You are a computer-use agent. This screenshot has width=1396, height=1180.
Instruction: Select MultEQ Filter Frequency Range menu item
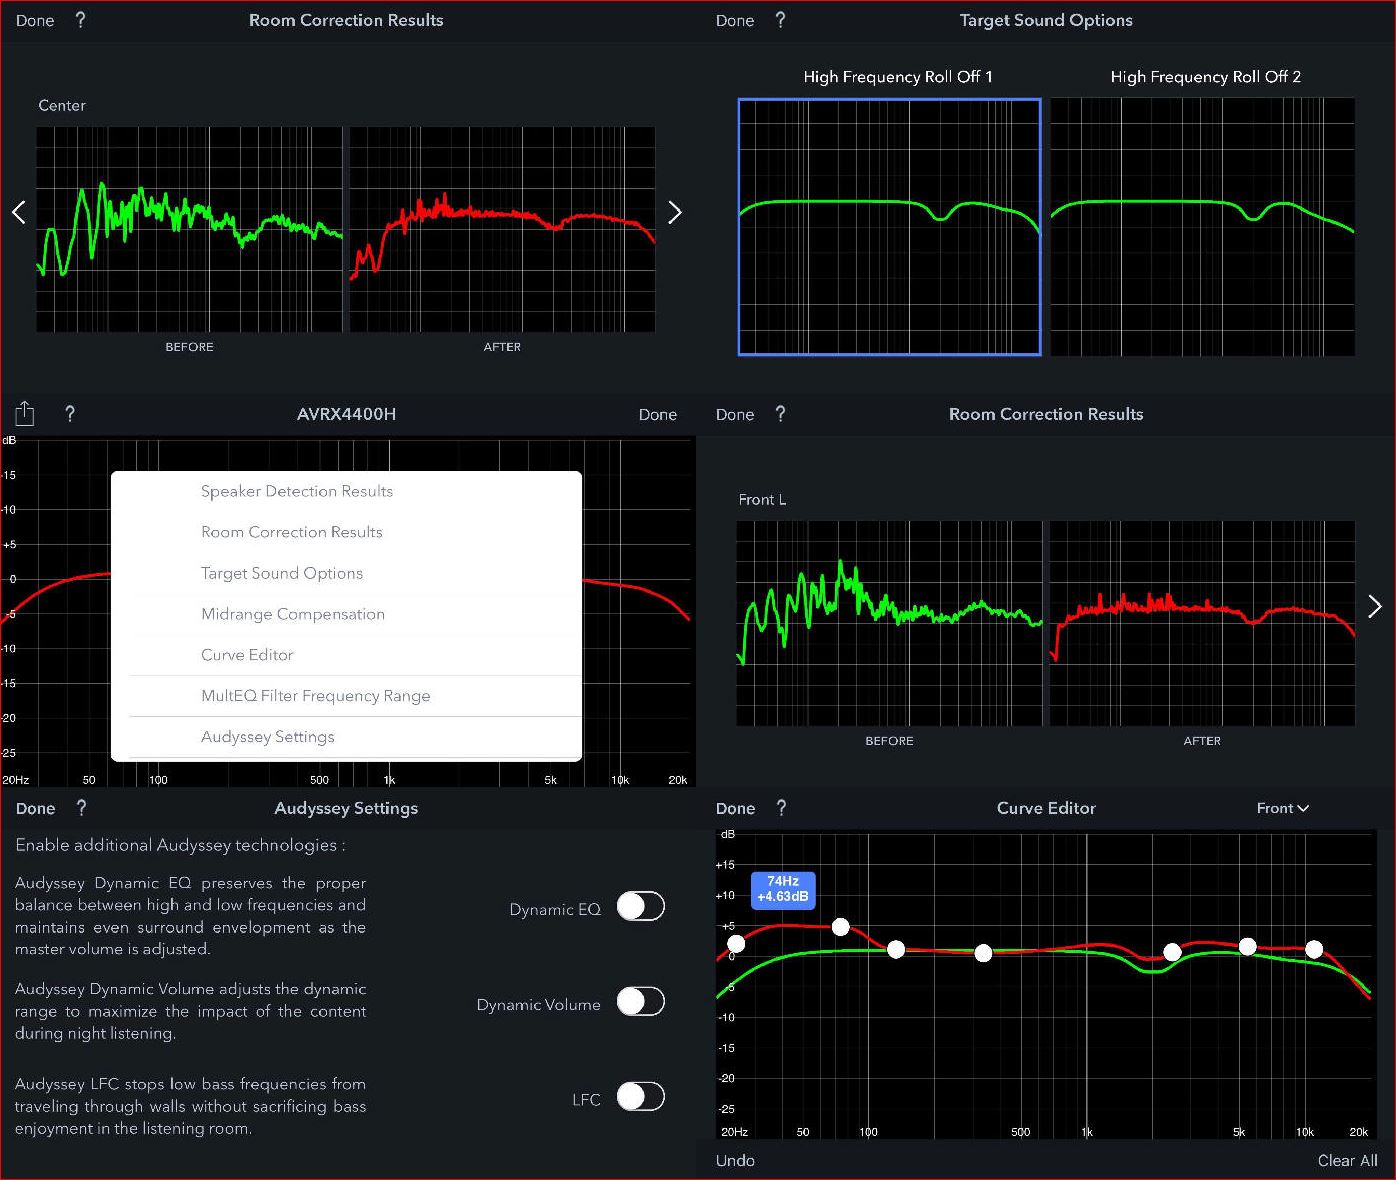pos(346,696)
